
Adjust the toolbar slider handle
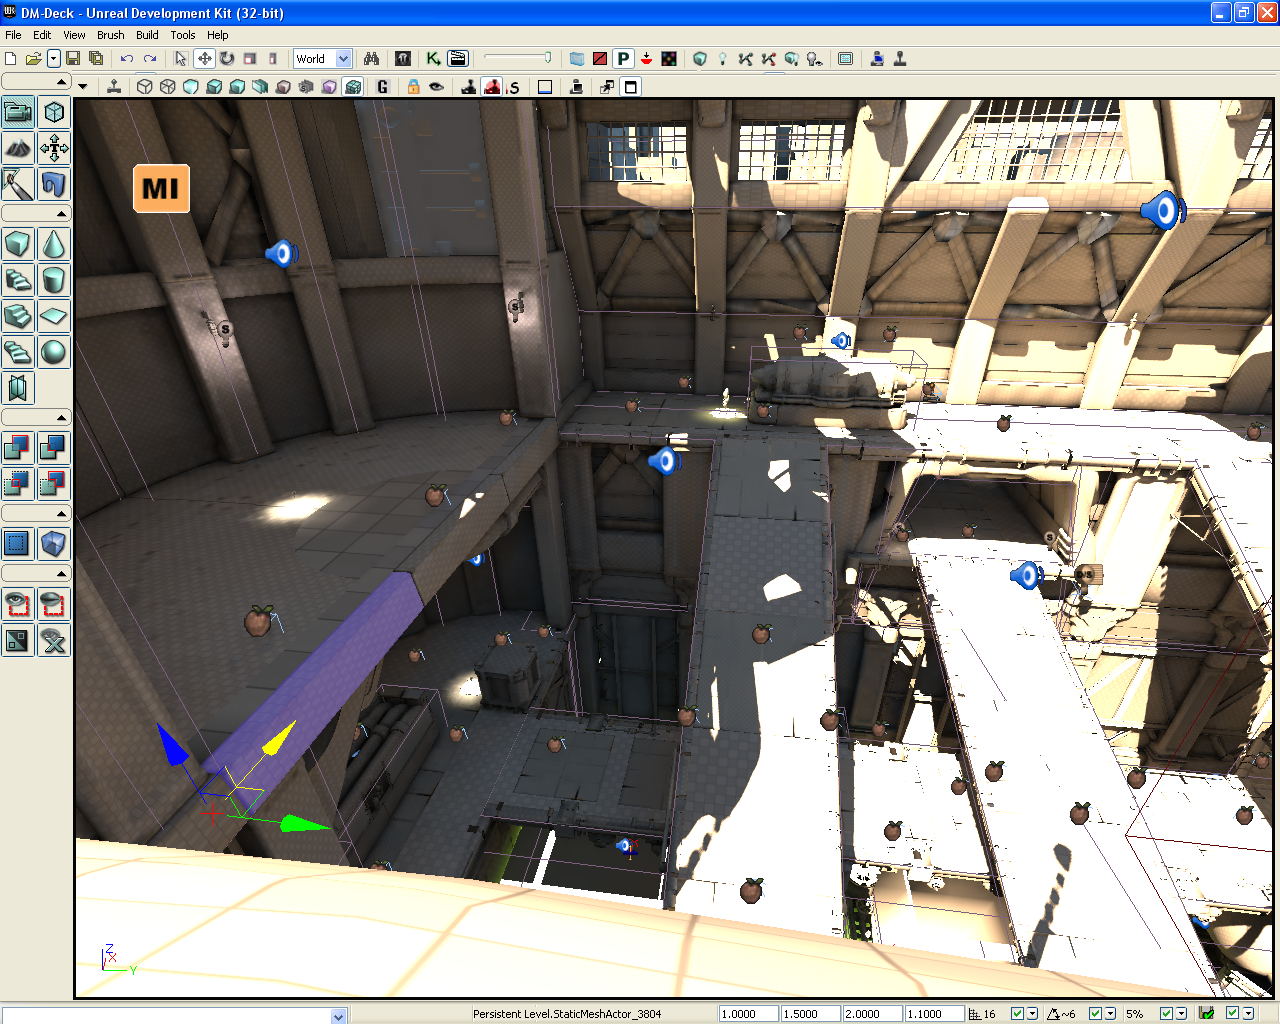[547, 58]
